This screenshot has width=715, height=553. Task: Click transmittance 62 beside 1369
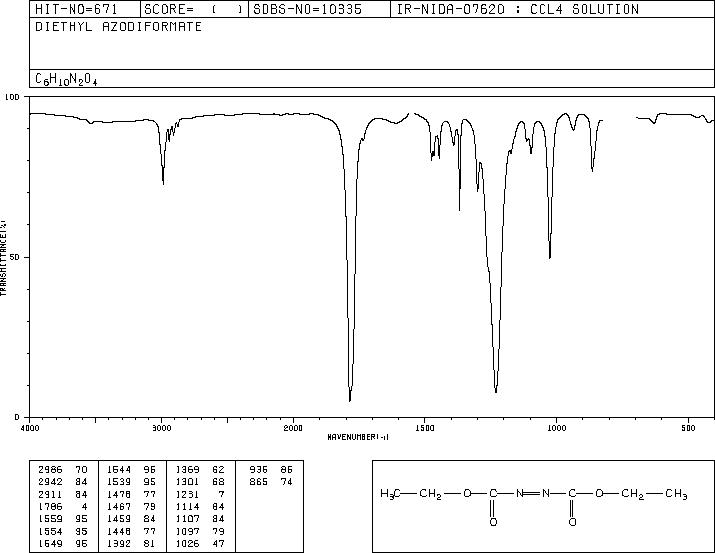[x=218, y=470]
